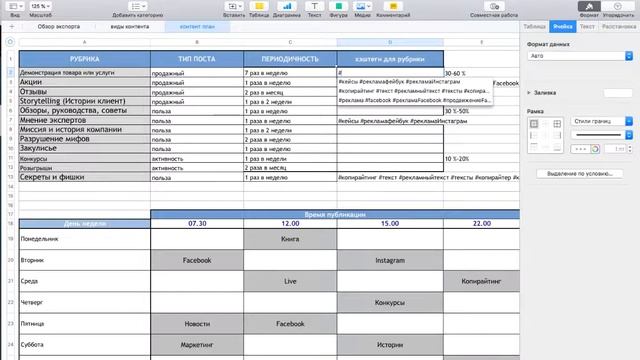640x360 pixels.
Task: Switch to sheet tab виды контента
Action: pos(130,27)
